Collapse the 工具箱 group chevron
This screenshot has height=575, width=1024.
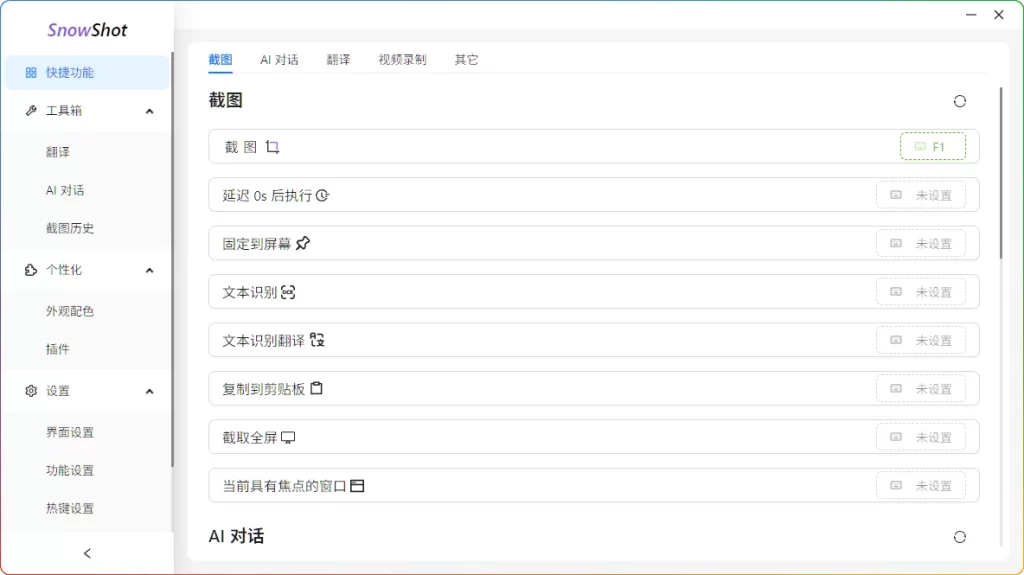point(150,111)
